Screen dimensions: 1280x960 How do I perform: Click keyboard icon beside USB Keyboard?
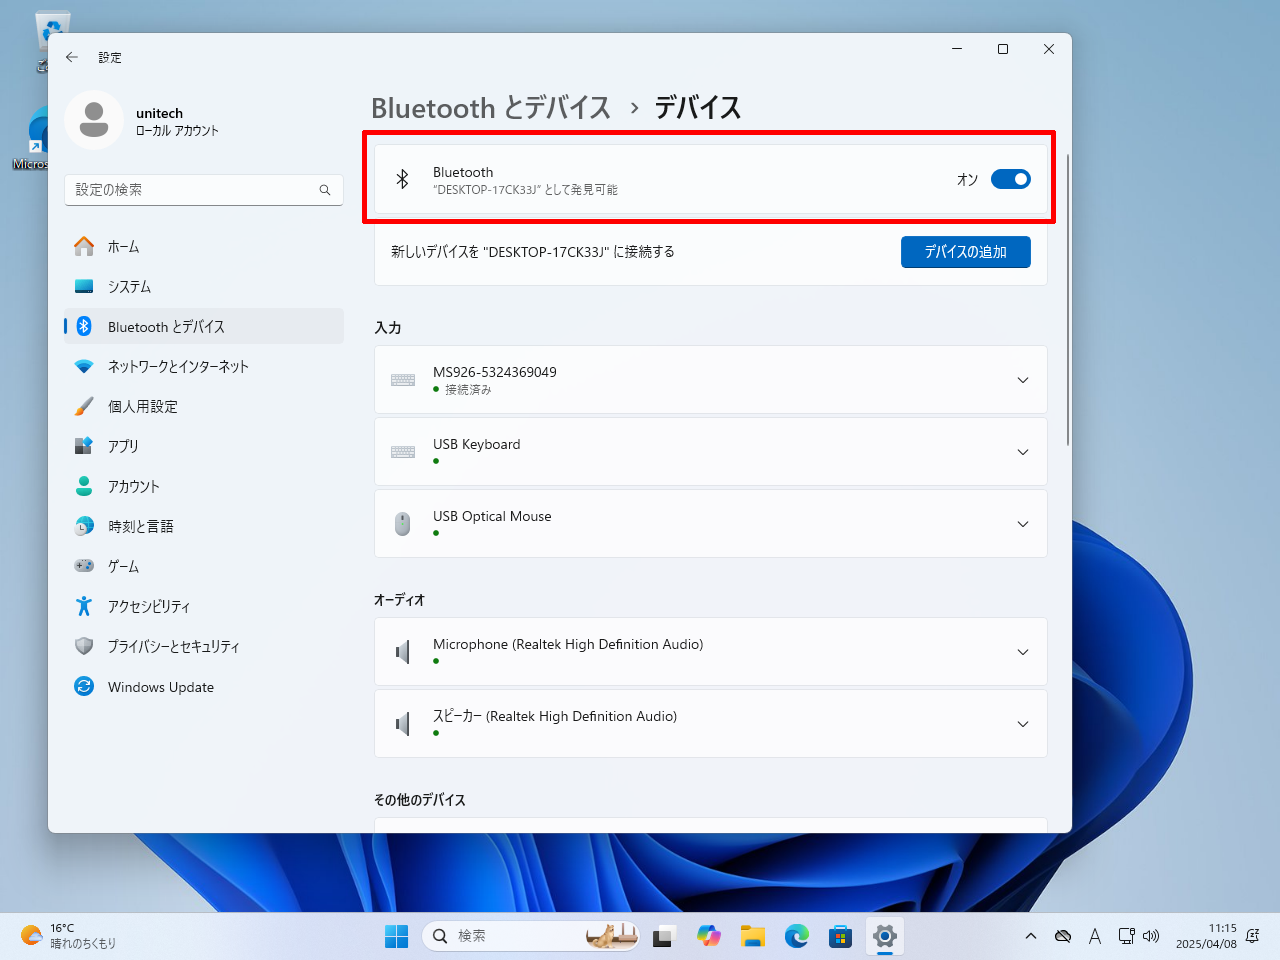(403, 452)
